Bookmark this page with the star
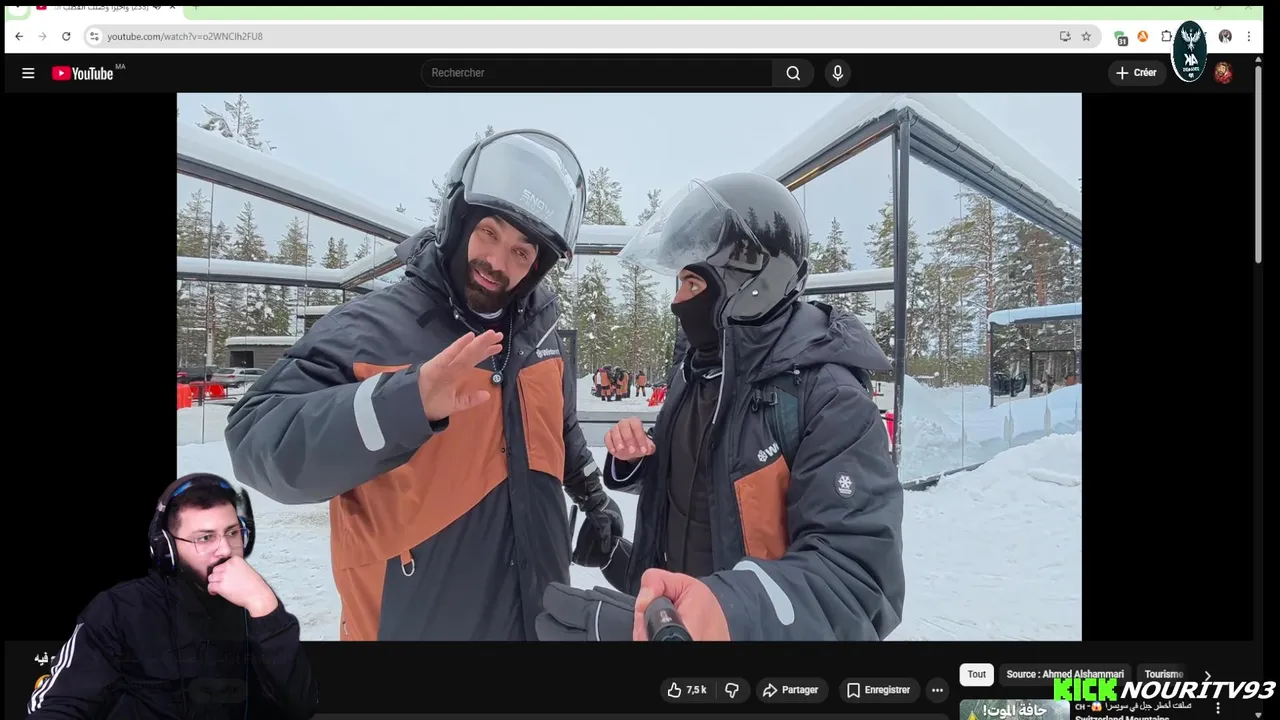The width and height of the screenshot is (1280, 720). pyautogui.click(x=1086, y=36)
